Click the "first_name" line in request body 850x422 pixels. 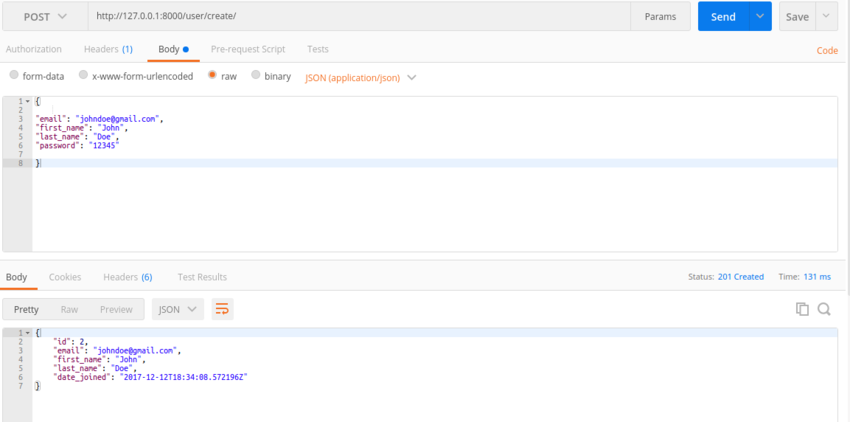tap(82, 127)
